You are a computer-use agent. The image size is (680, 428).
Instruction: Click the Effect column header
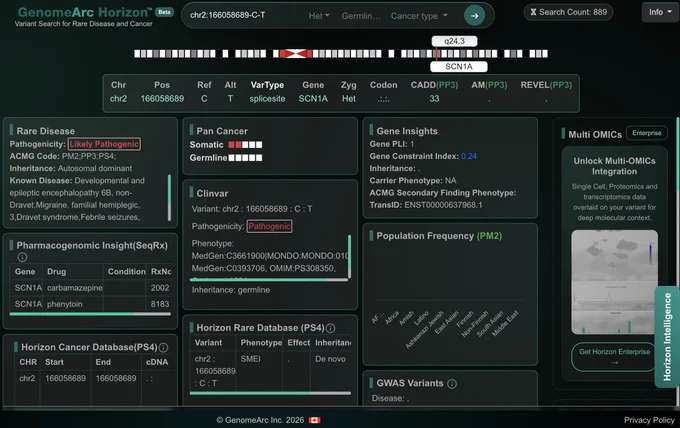(298, 343)
